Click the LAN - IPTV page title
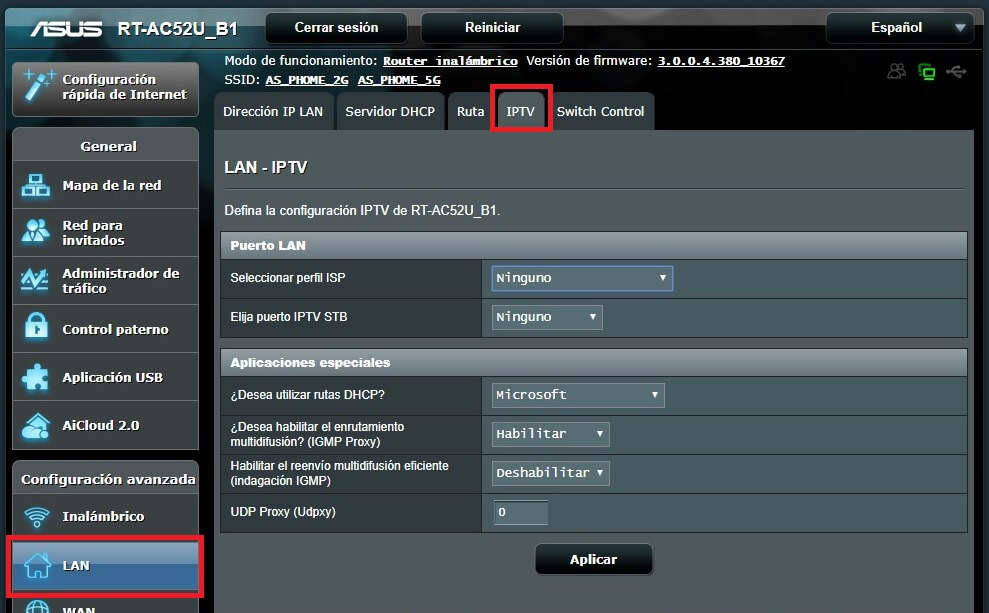 (x=266, y=168)
